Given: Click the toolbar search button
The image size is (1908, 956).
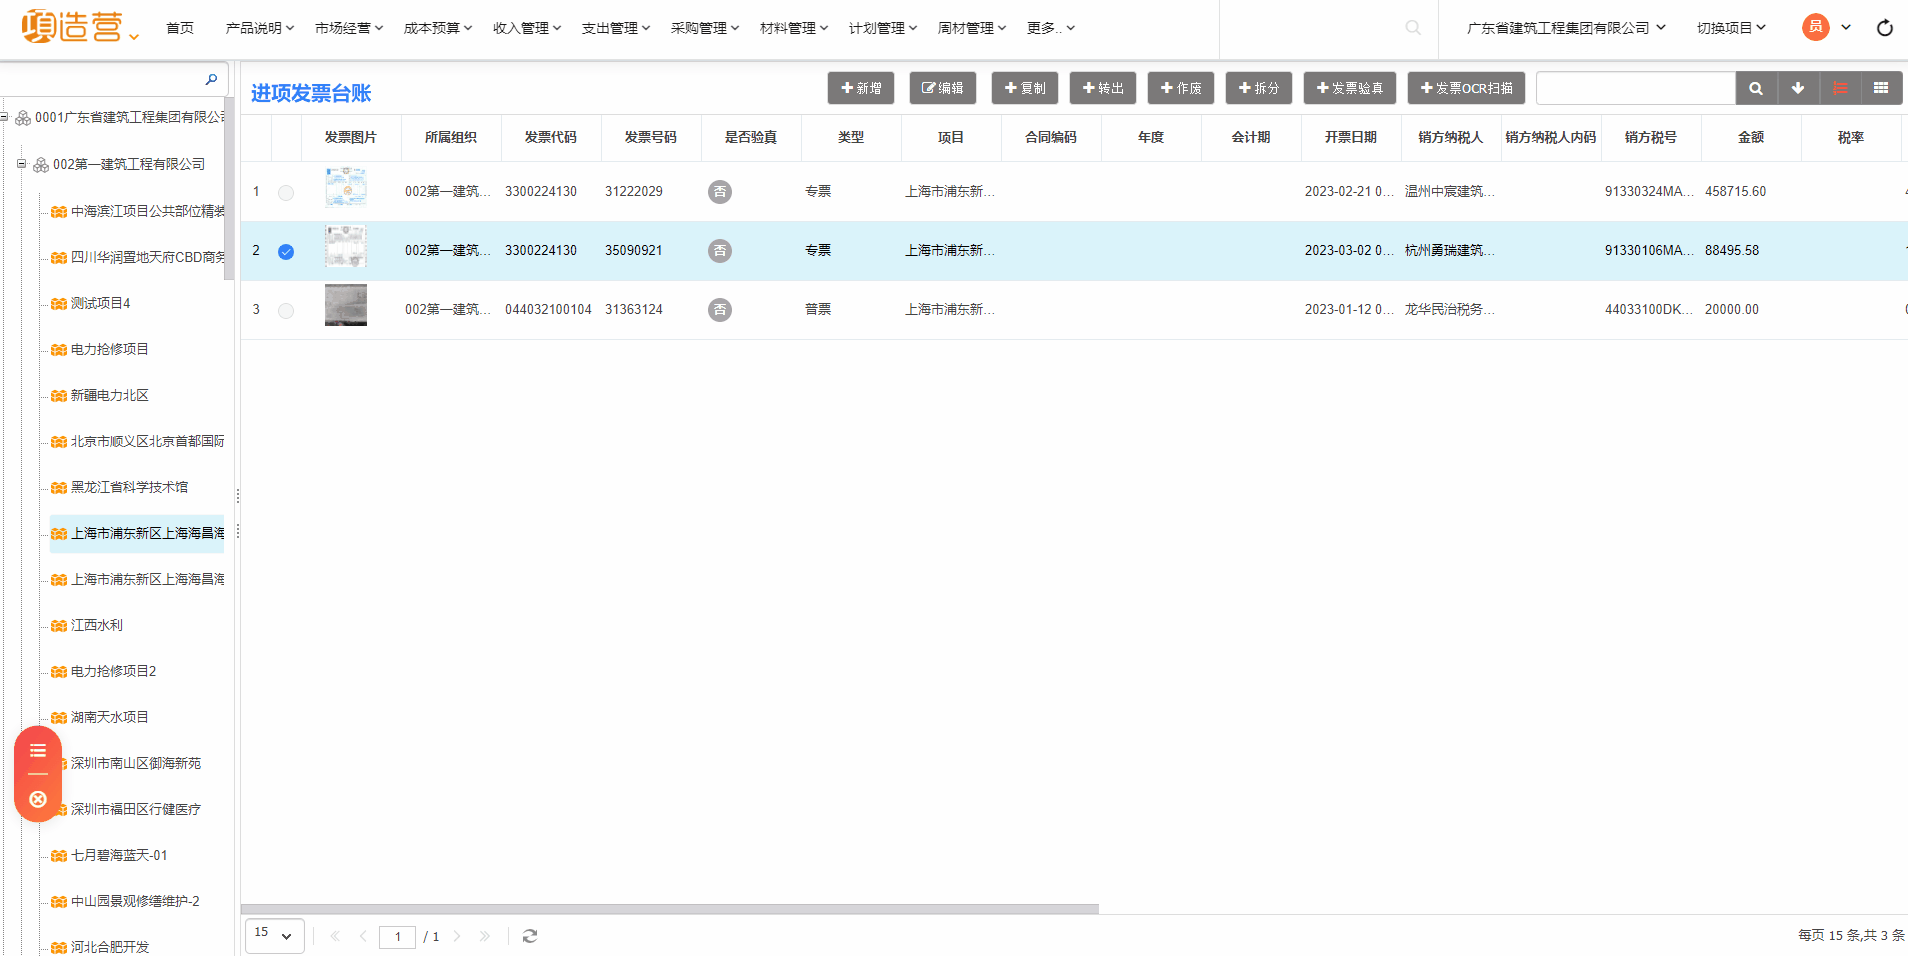Looking at the screenshot, I should (1755, 88).
